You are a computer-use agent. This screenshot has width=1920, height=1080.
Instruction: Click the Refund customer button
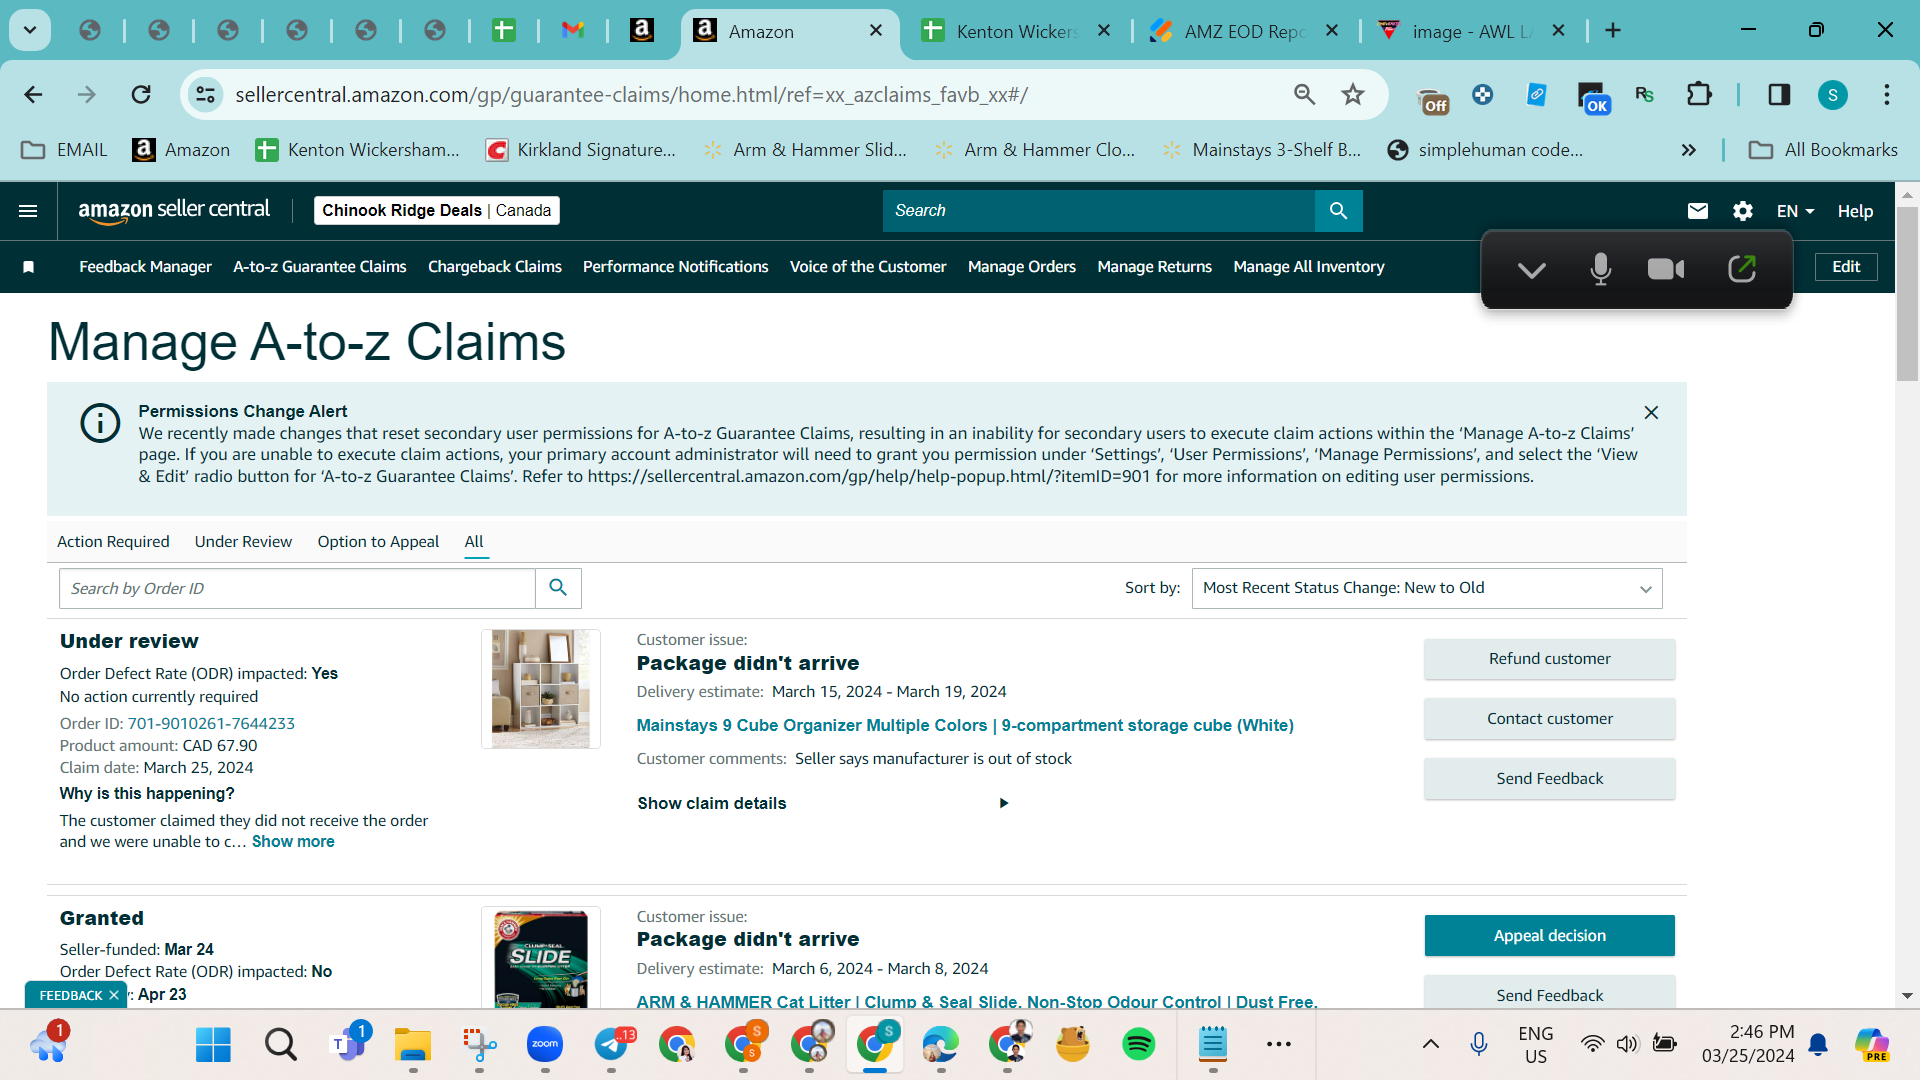click(1549, 659)
